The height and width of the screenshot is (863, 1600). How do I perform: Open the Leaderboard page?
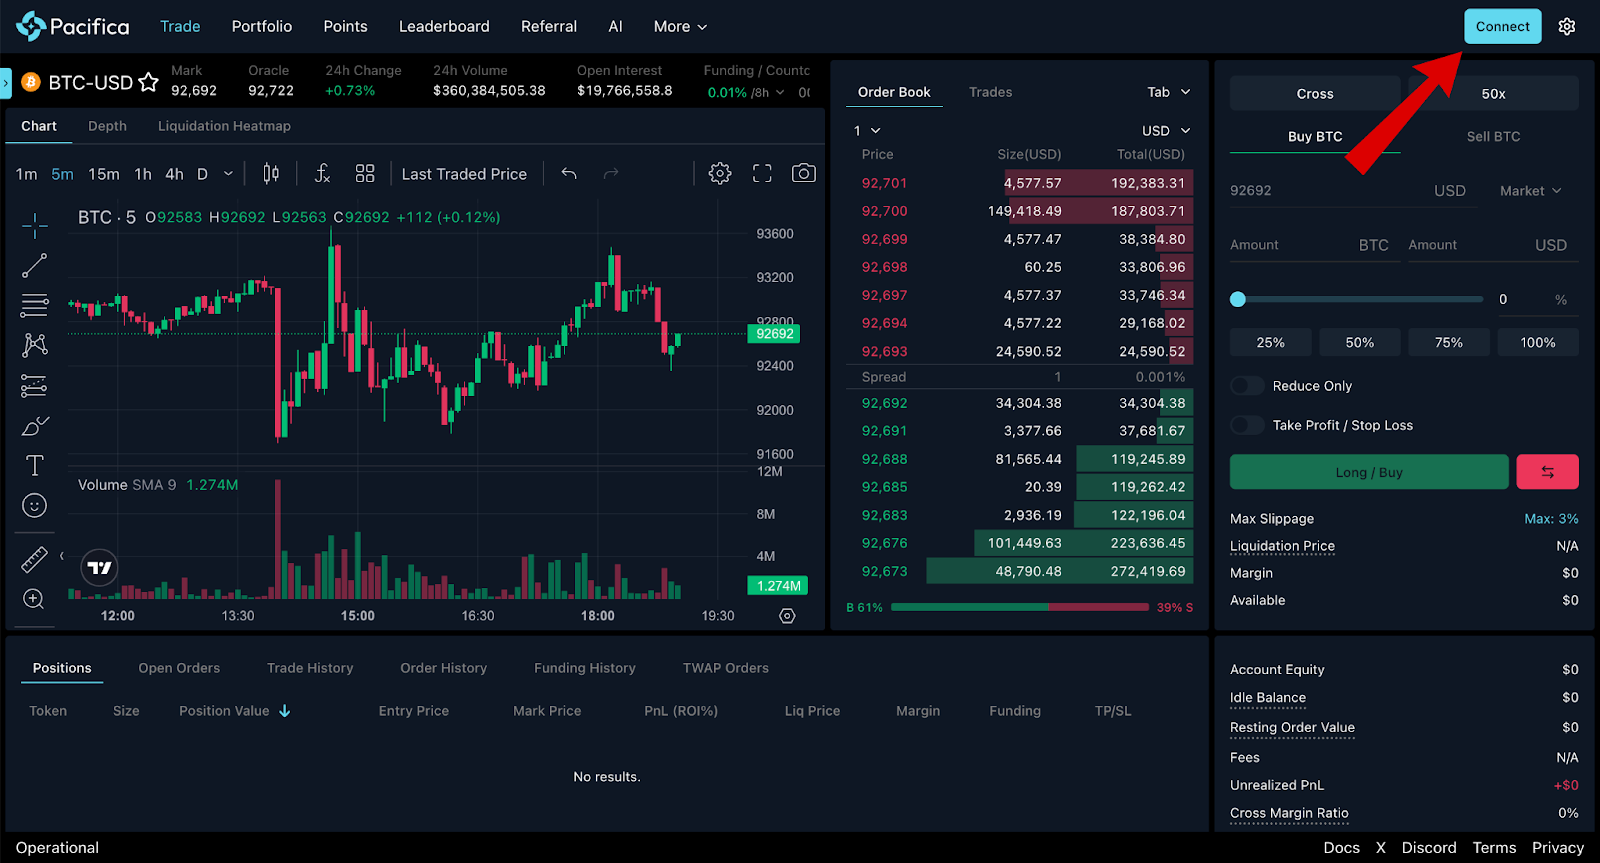pos(444,27)
